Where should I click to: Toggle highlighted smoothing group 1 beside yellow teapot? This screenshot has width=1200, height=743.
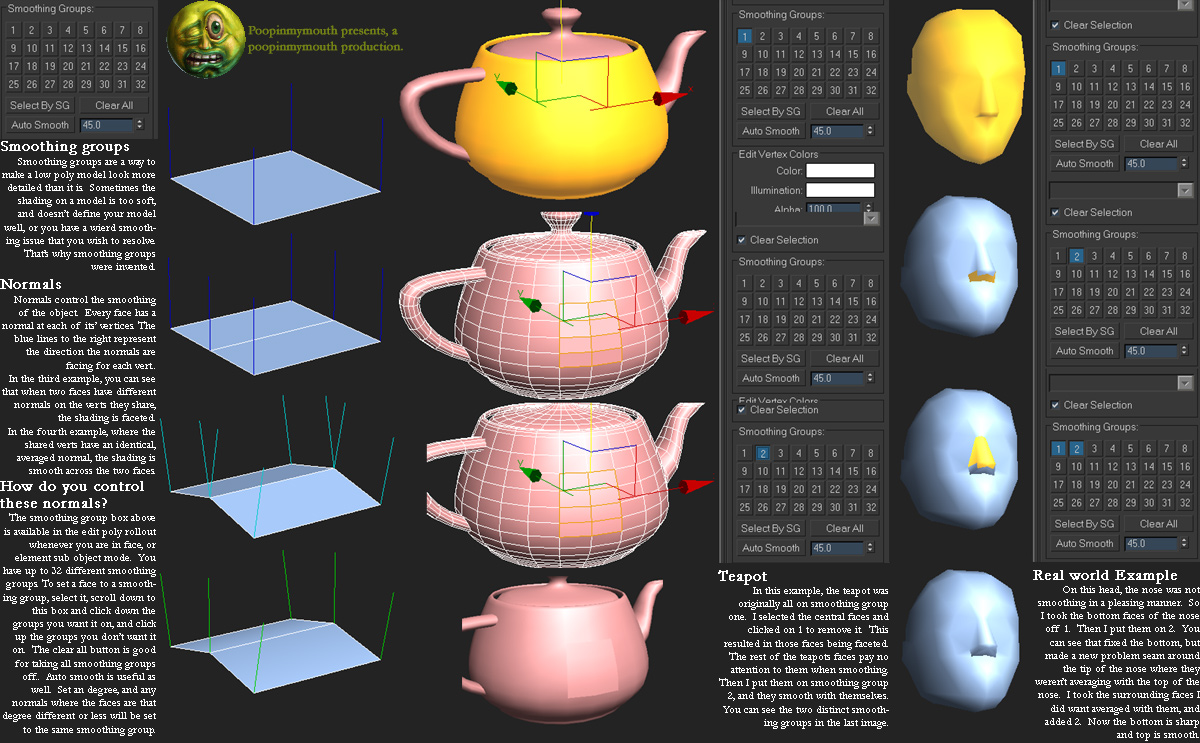pyautogui.click(x=744, y=37)
